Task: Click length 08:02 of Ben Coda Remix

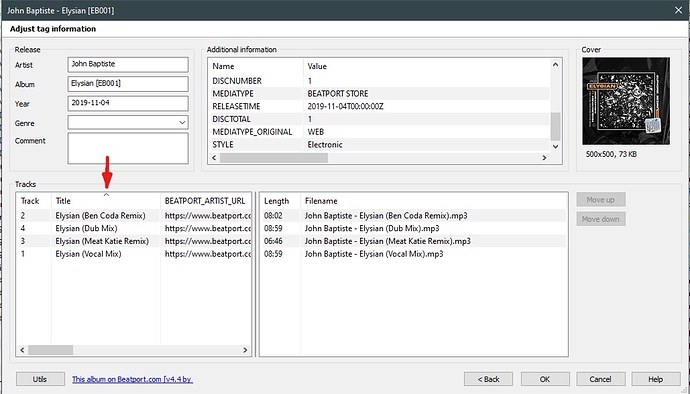Action: tap(273, 216)
